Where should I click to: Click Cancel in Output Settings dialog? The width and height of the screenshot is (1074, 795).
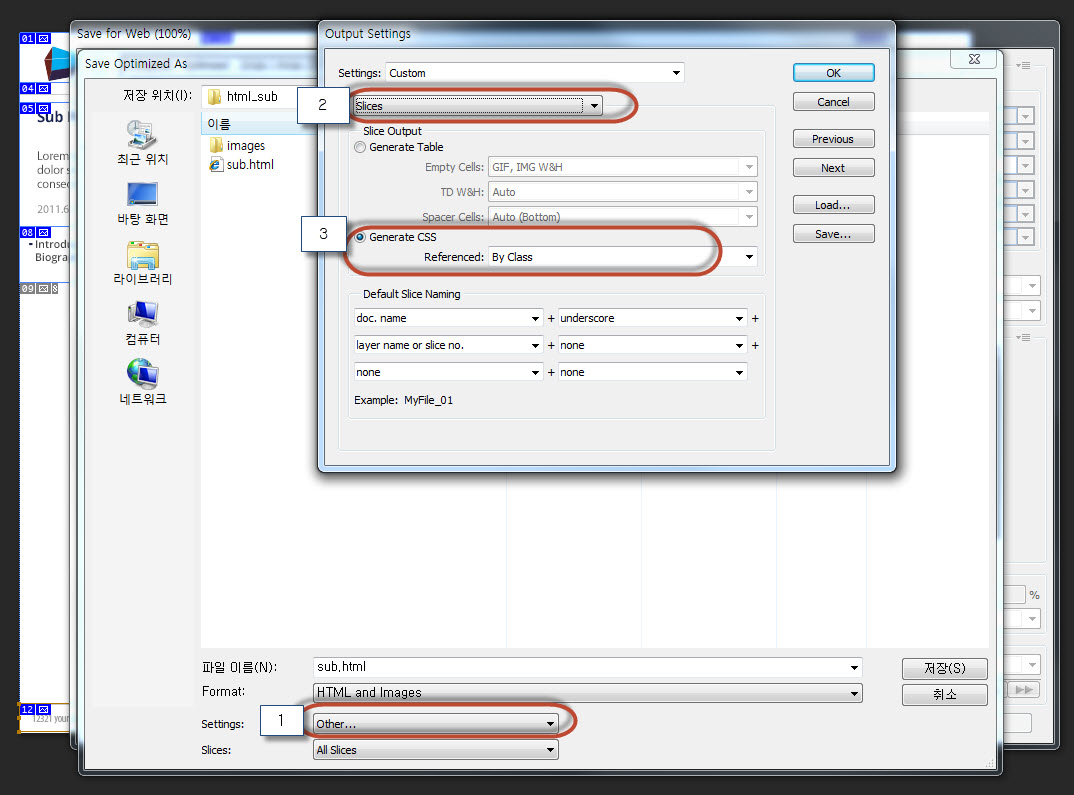(833, 102)
